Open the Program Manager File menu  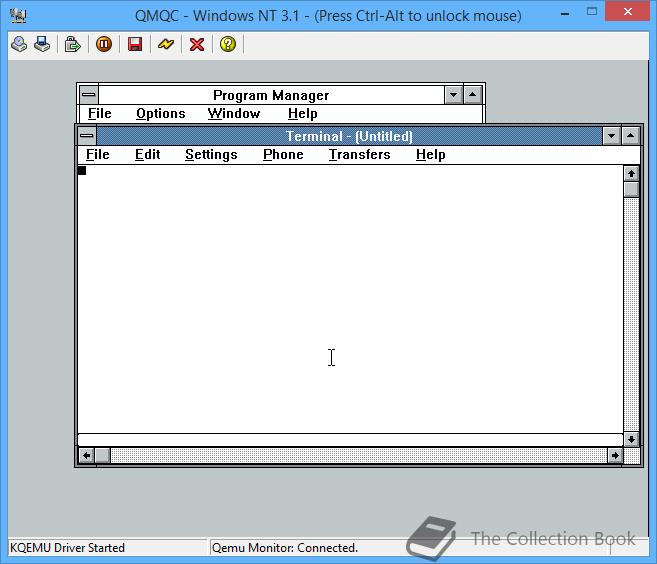tap(100, 114)
